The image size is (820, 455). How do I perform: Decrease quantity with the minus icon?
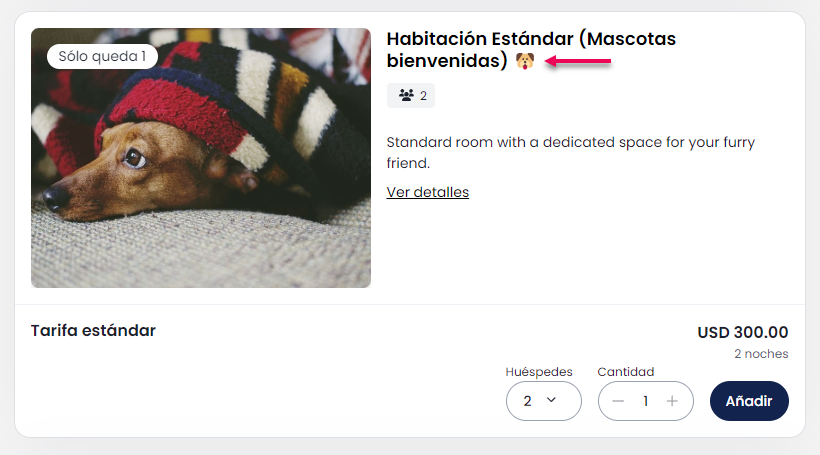[x=618, y=401]
